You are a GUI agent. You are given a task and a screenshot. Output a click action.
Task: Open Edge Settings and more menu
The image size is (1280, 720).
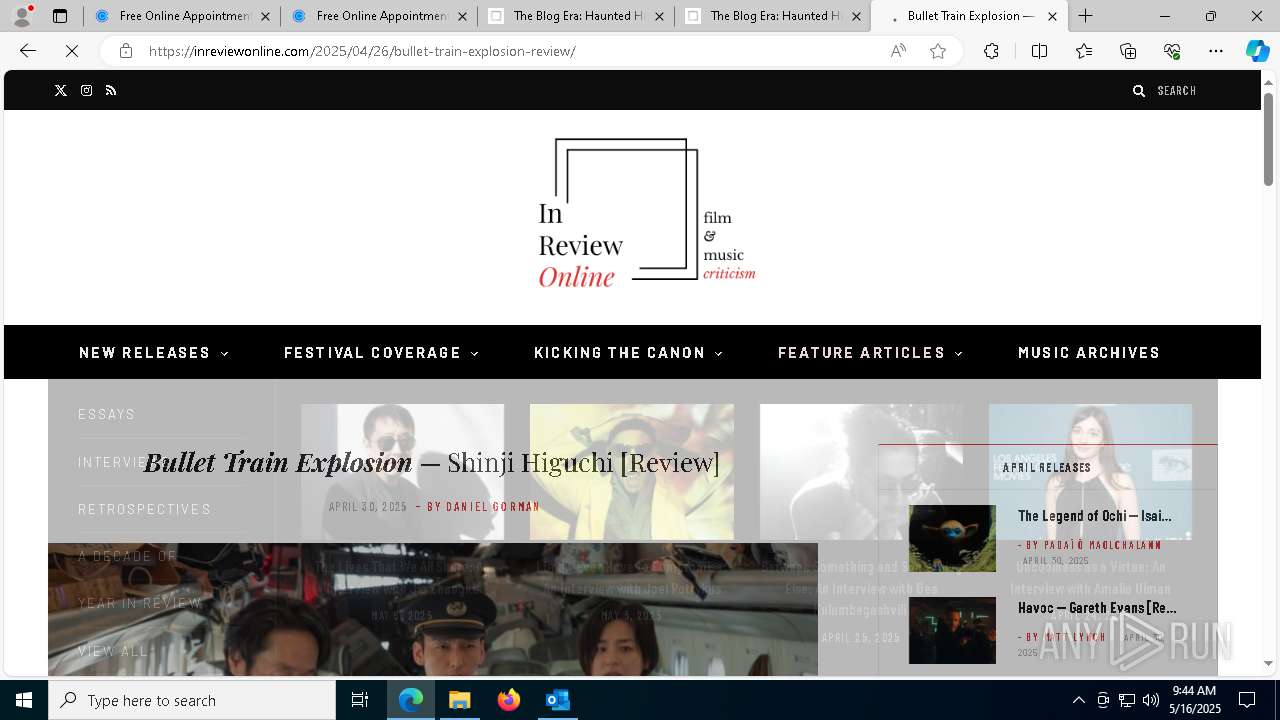1216,51
